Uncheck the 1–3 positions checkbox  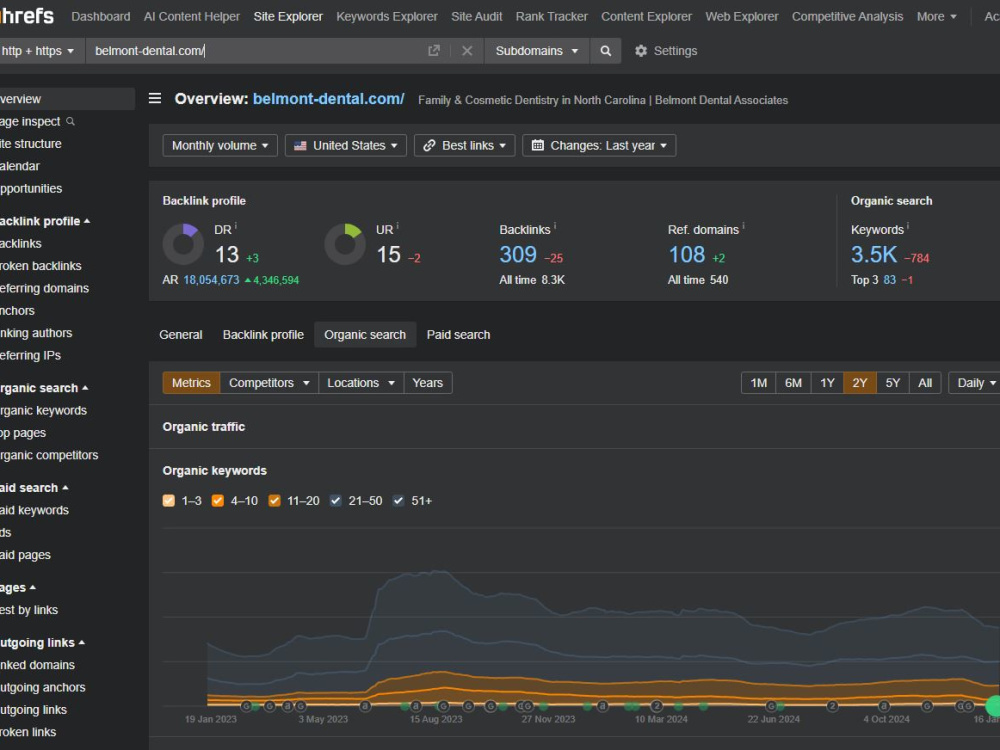[x=168, y=501]
